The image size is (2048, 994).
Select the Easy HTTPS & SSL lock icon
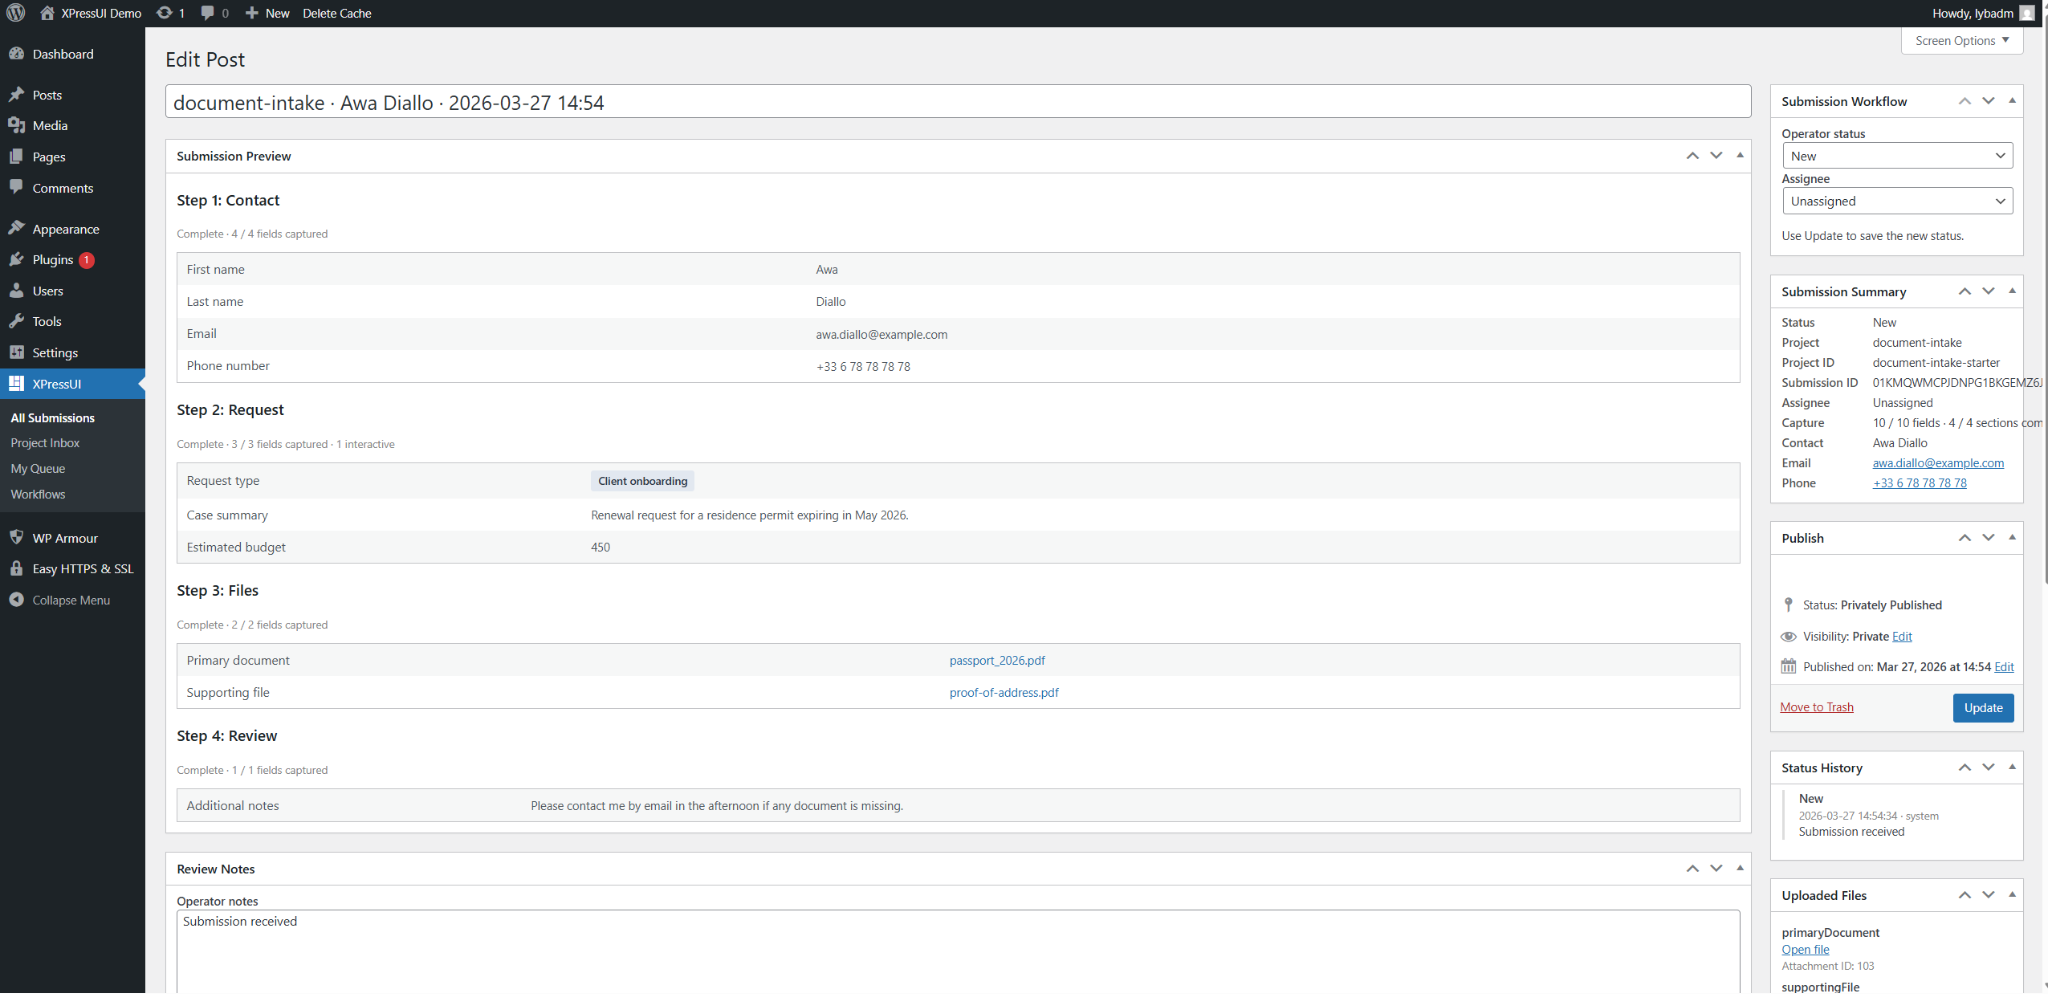18,568
